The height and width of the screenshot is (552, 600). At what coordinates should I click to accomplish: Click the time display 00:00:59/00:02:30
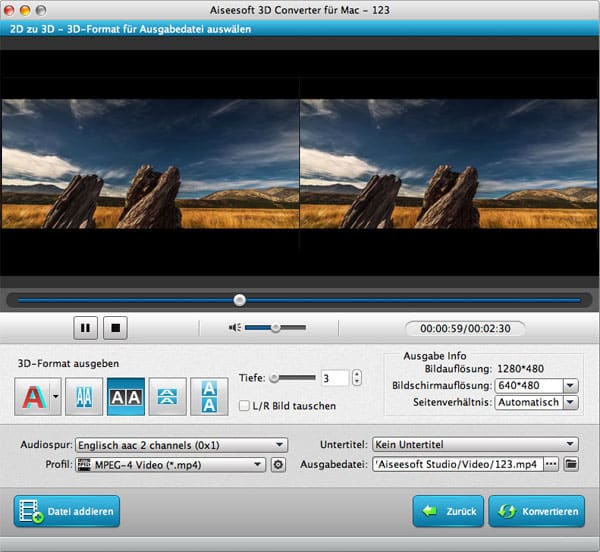click(465, 328)
